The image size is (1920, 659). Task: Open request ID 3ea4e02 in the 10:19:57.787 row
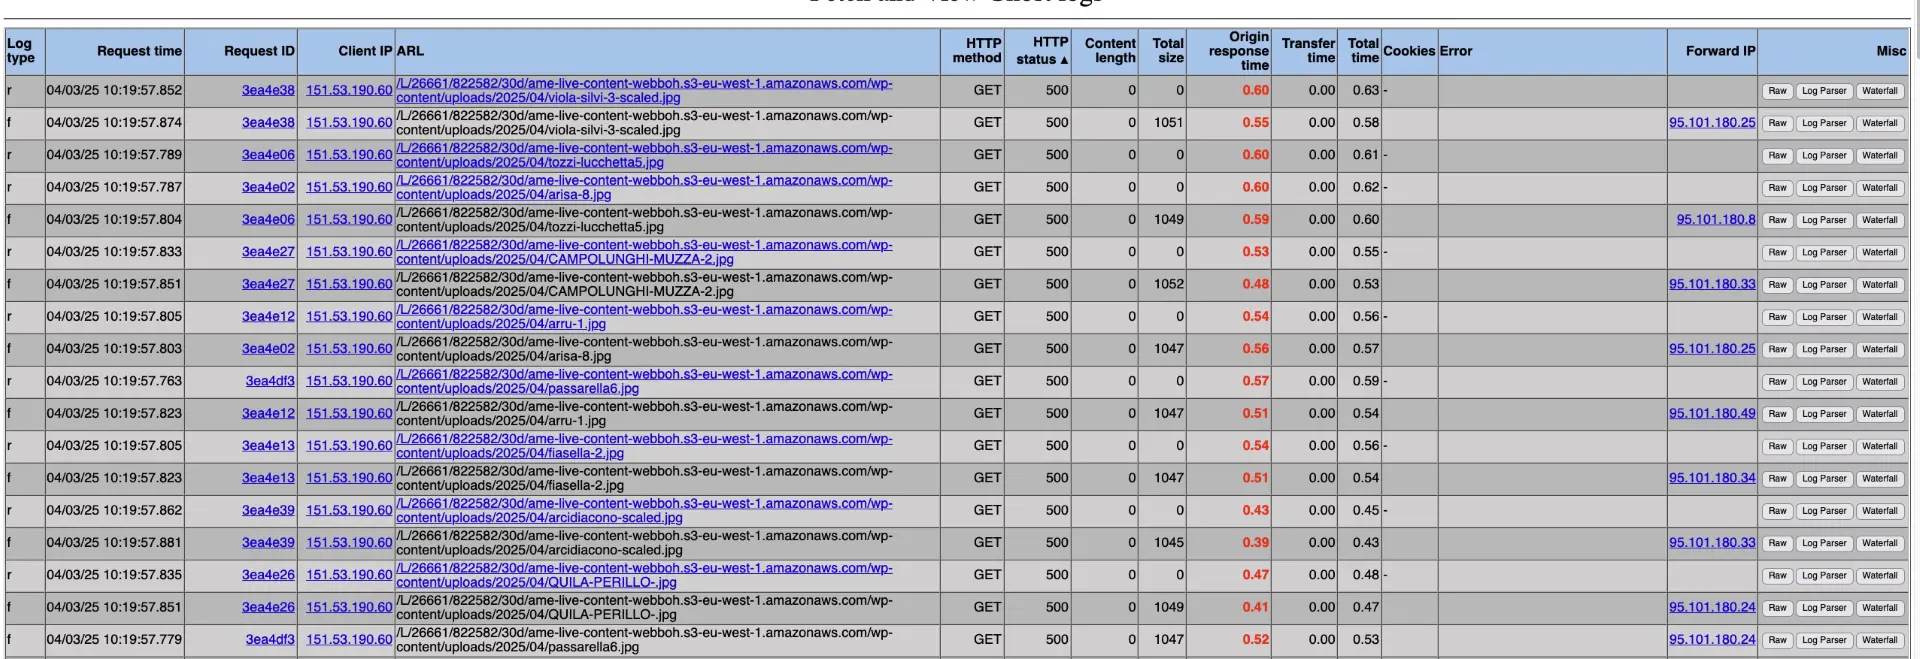268,187
